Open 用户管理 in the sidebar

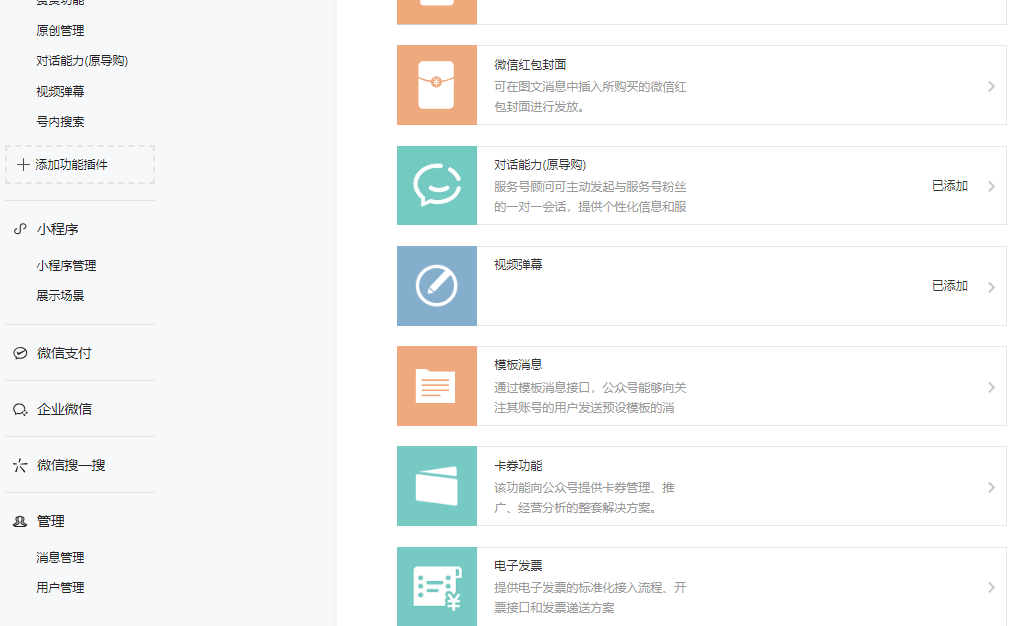pyautogui.click(x=60, y=588)
